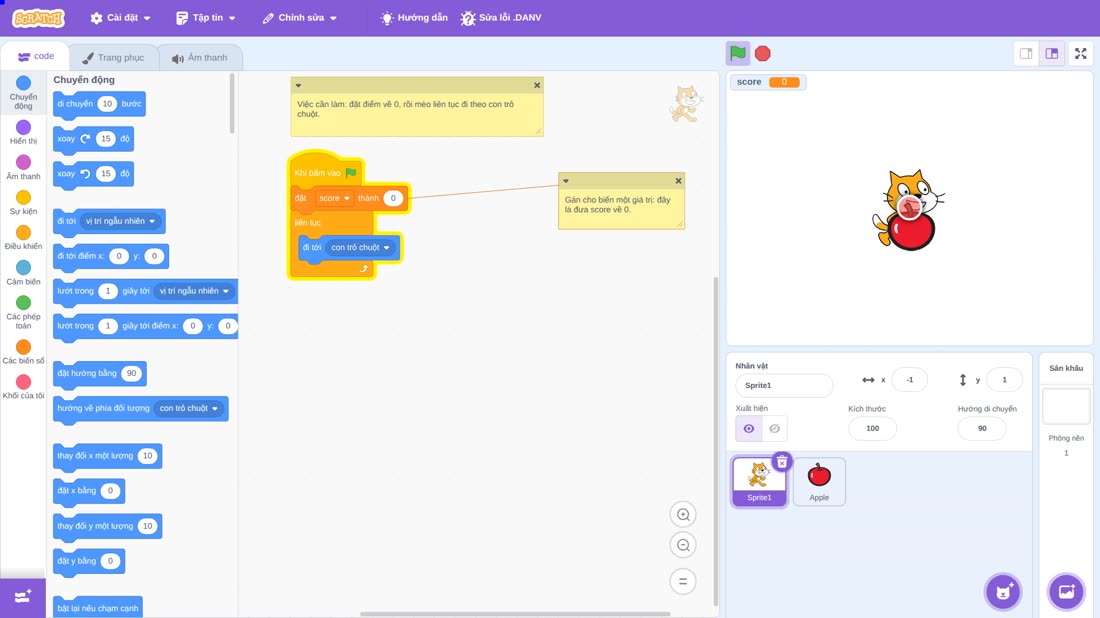Reset workspace zoom to default

683,582
